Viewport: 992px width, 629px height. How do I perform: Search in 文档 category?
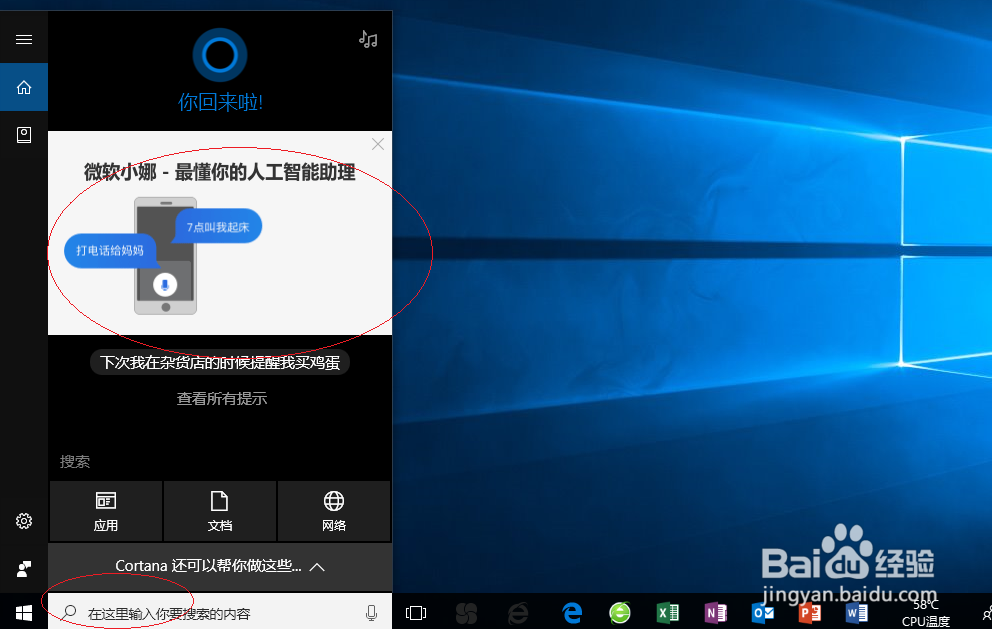coord(220,511)
